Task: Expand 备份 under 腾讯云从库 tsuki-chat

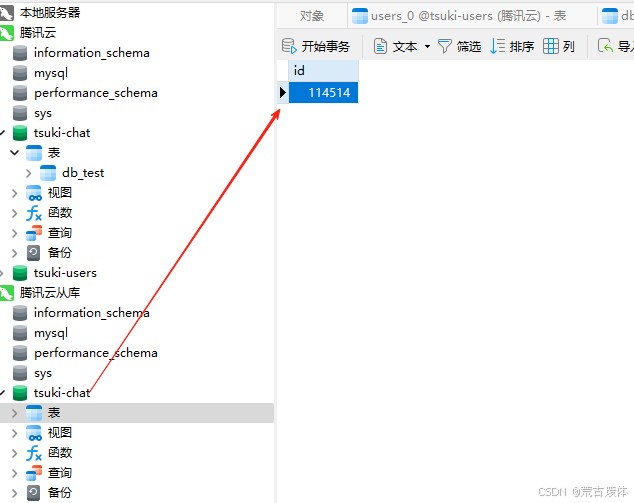Action: (15, 493)
